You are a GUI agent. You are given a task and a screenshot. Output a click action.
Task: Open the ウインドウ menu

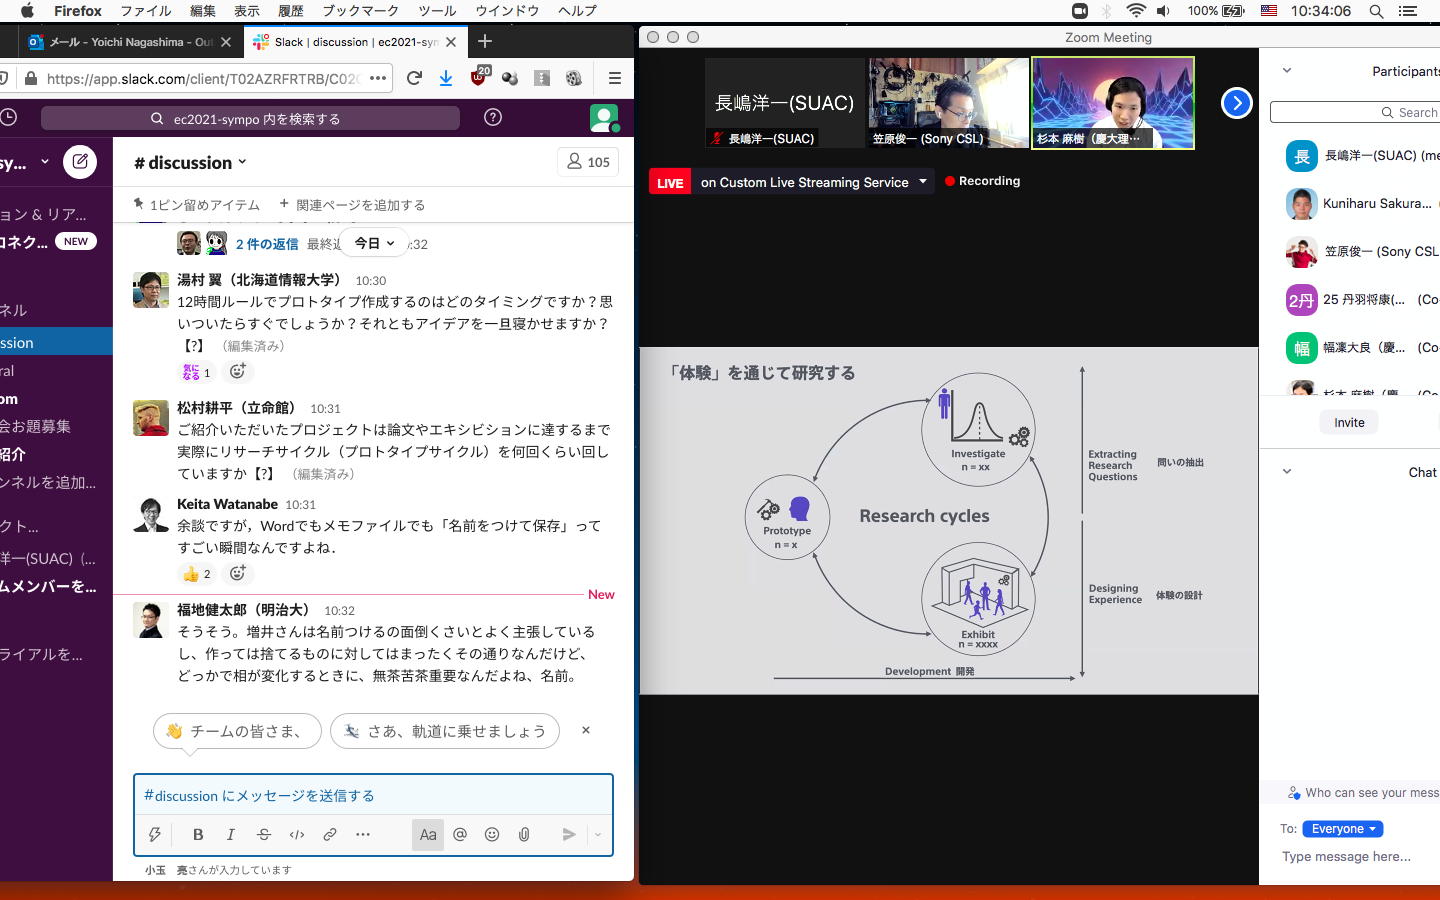coord(507,11)
